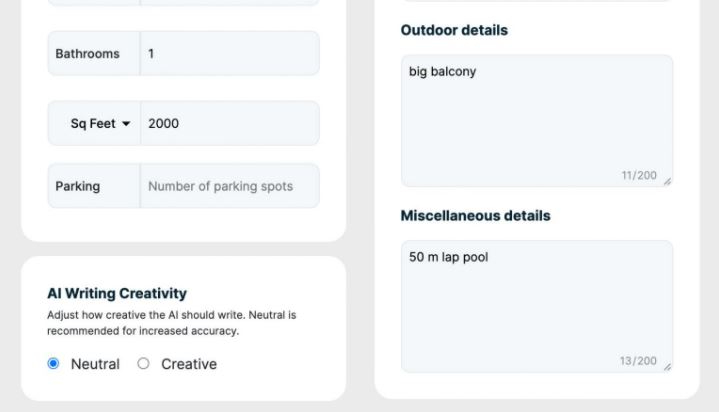Viewport: 719px width, 412px height.
Task: Click the 11/200 character counter
Action: [x=639, y=176]
